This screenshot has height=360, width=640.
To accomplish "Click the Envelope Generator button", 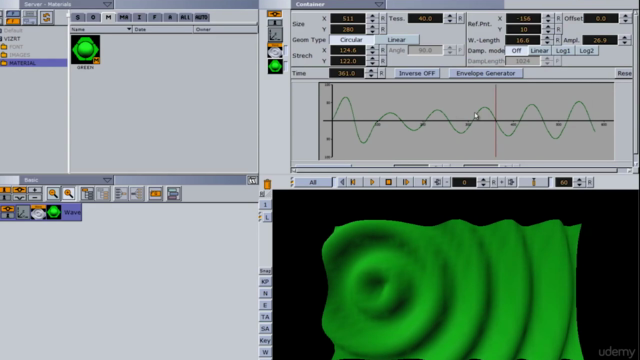I will pos(486,73).
